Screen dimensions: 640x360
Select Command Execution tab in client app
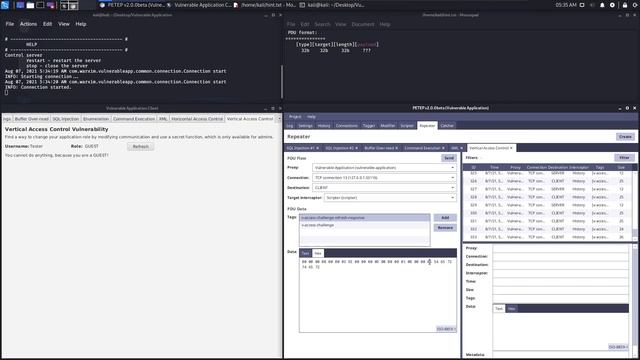[x=134, y=119]
